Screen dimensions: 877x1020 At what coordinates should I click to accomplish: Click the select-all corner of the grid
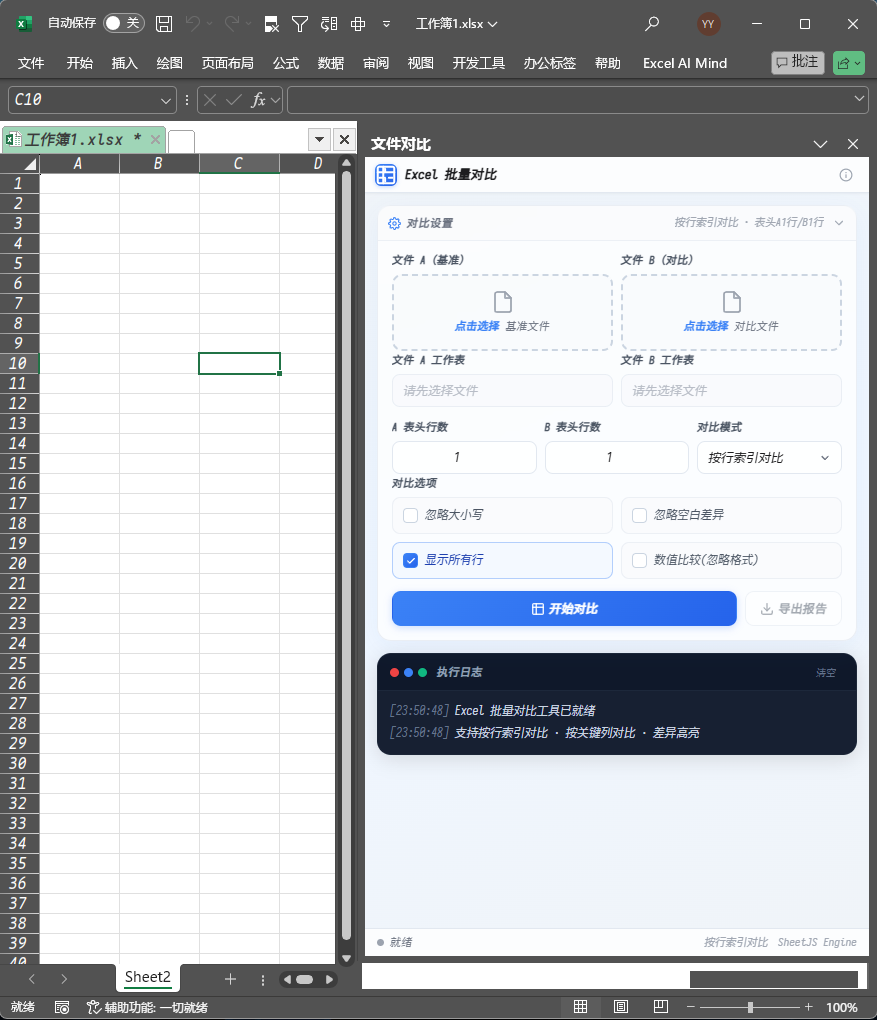(29, 164)
